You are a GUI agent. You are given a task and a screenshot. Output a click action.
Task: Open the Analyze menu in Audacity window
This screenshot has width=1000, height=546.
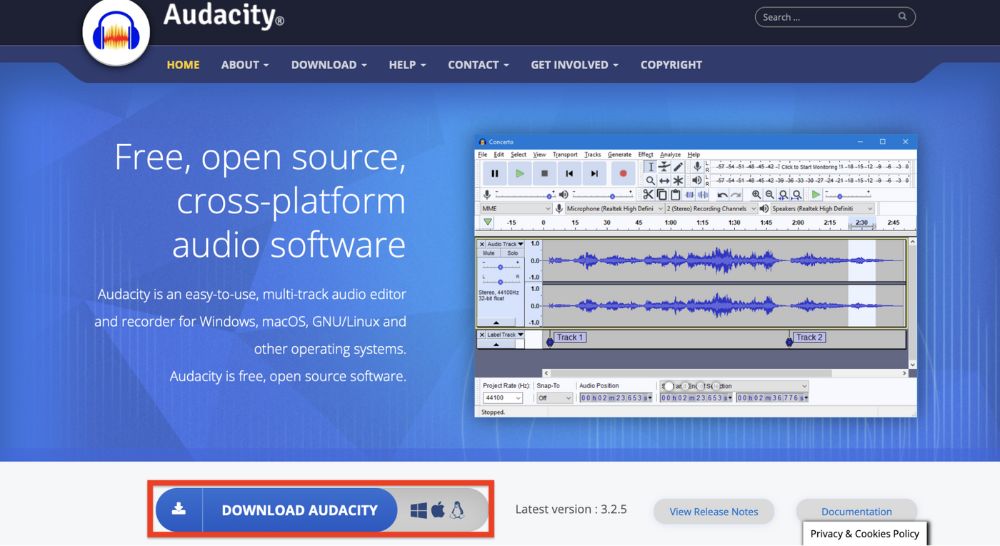pos(670,154)
